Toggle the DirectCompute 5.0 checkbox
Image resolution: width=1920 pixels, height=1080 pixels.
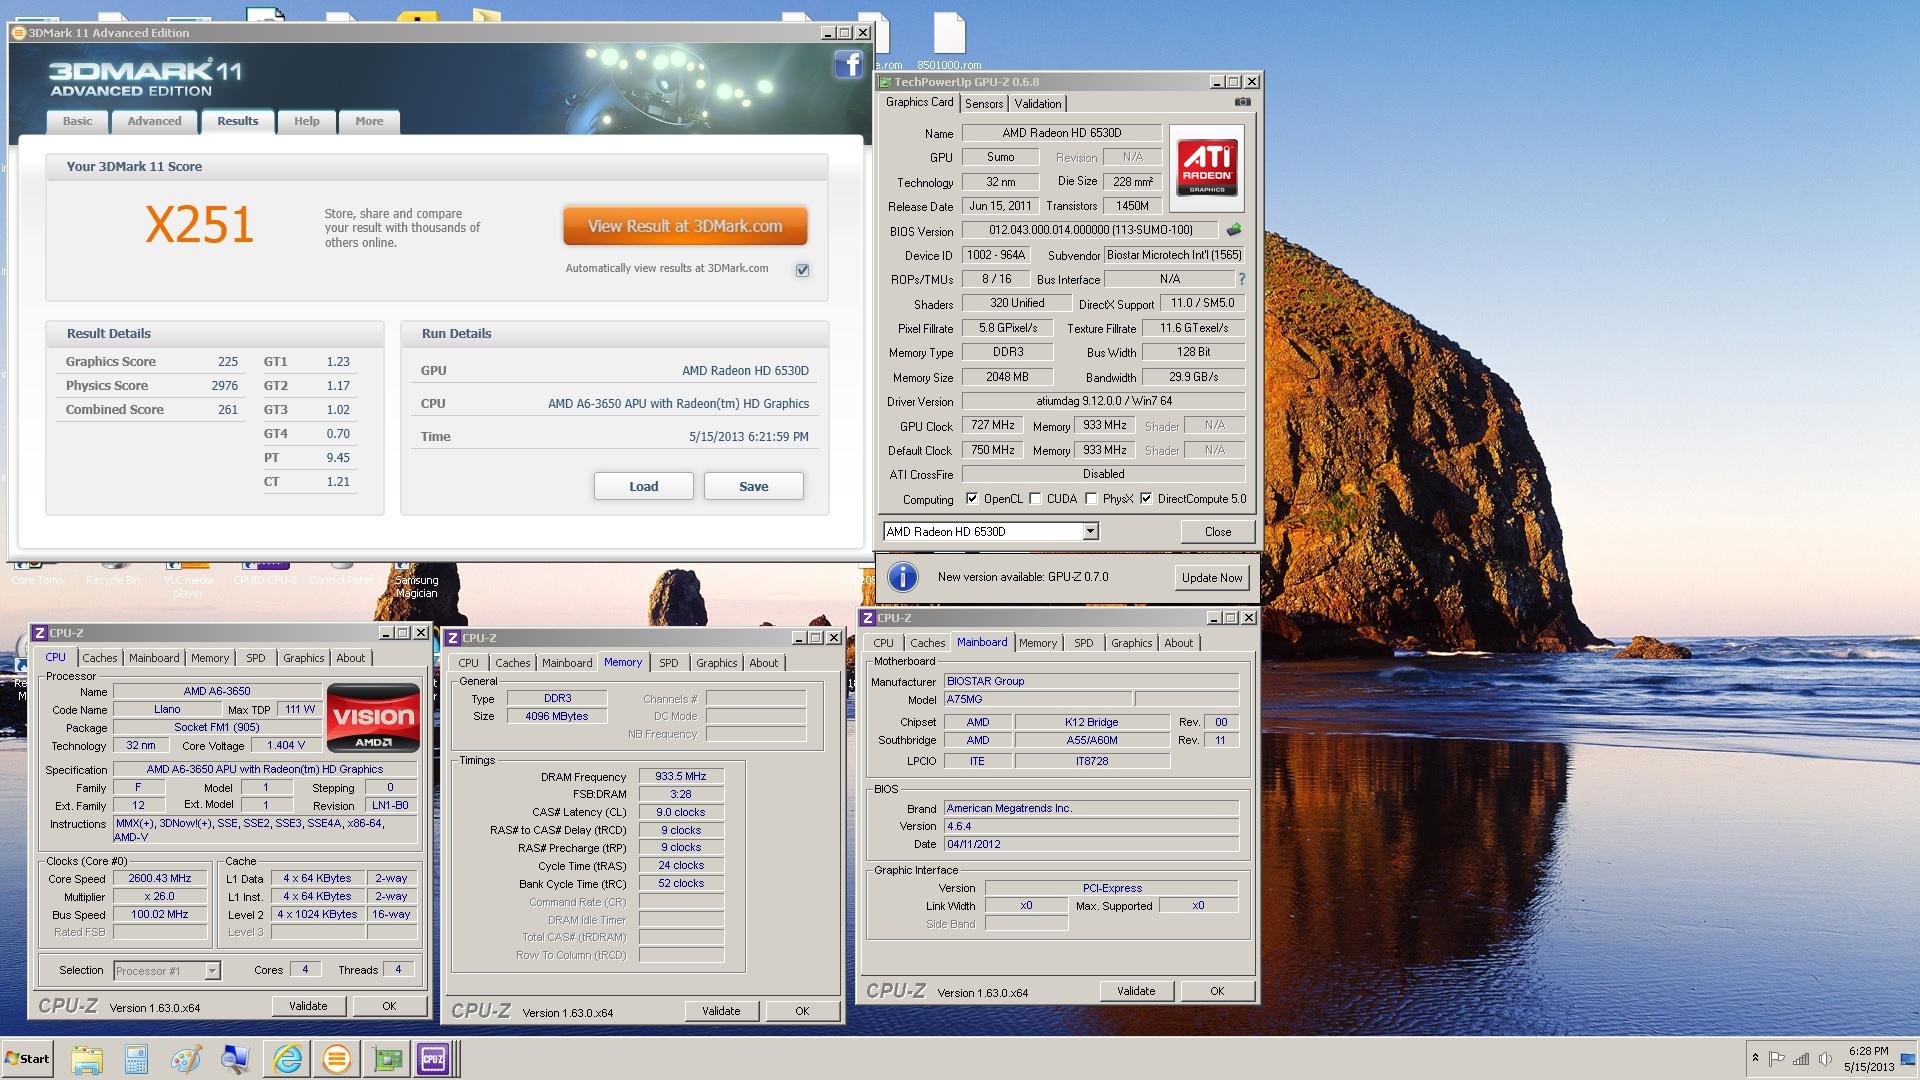coord(1146,499)
